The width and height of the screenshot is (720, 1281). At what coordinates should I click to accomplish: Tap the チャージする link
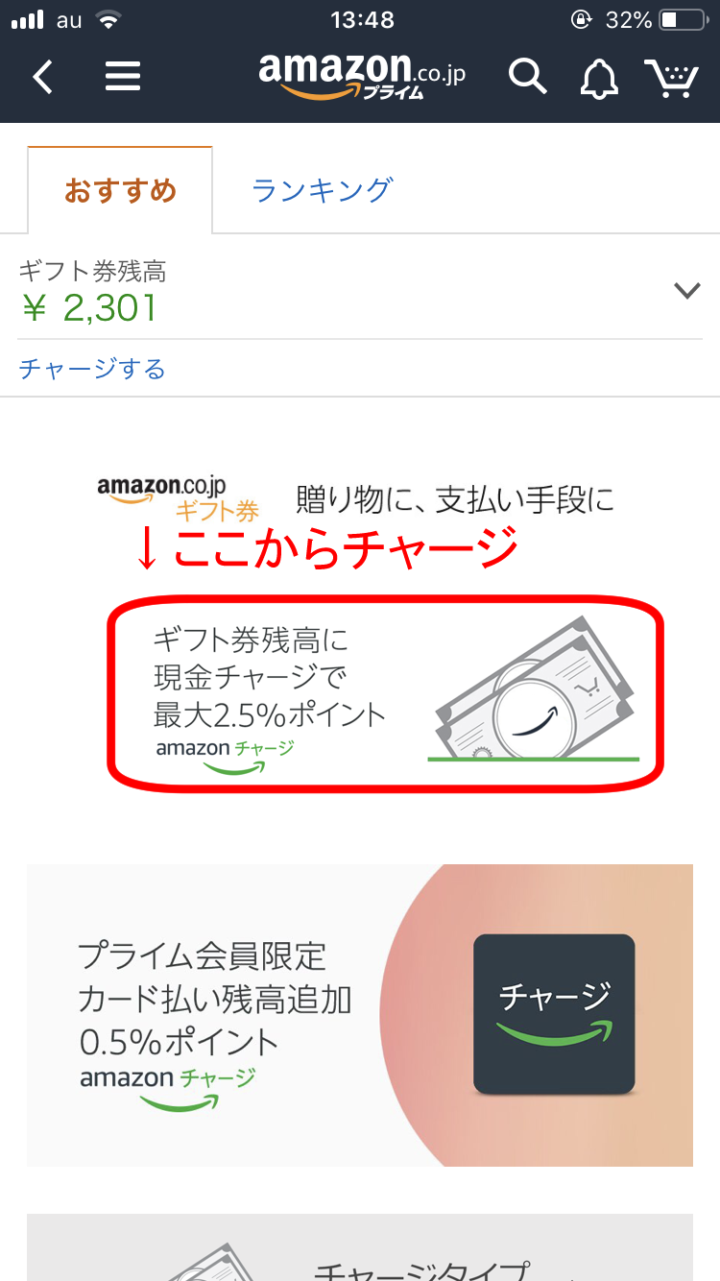pos(92,369)
